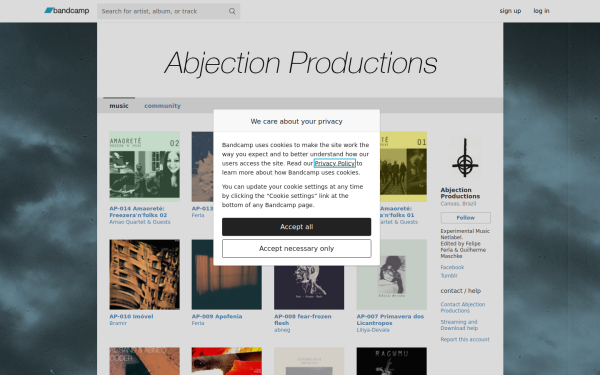Open AP-014 Amaoreté album cover
Viewport: 600px width, 375px height.
click(x=145, y=166)
